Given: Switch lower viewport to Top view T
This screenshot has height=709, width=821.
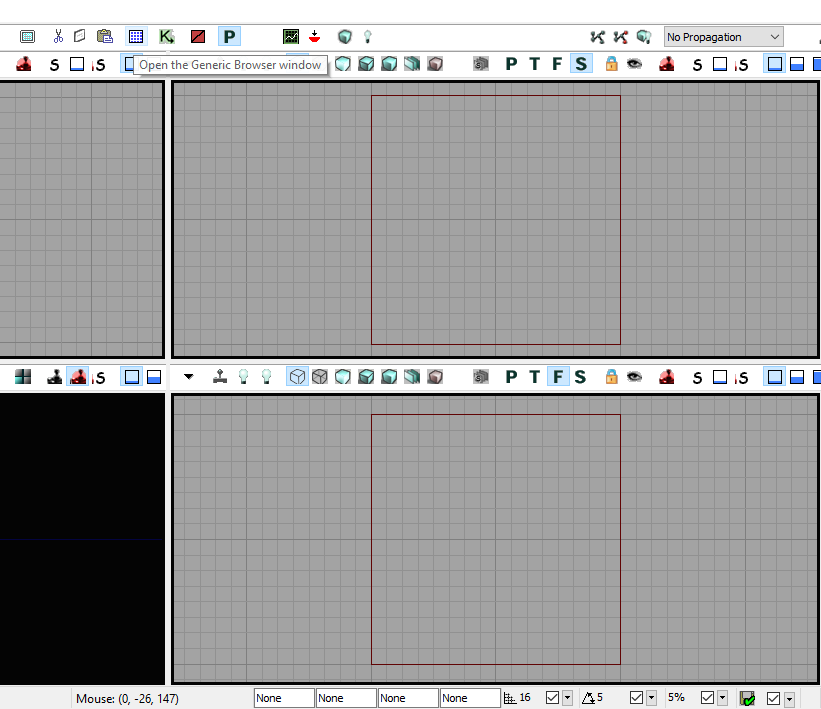Looking at the screenshot, I should click(x=534, y=377).
